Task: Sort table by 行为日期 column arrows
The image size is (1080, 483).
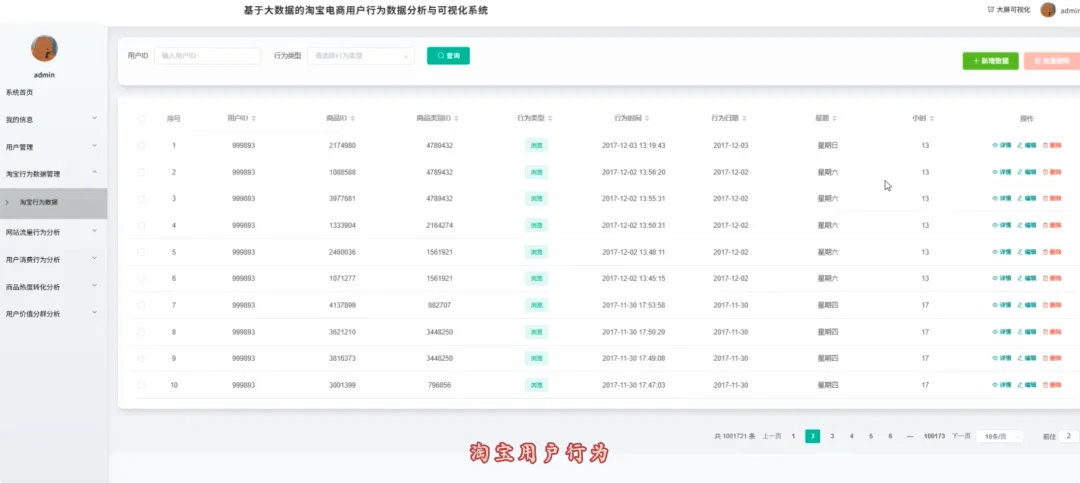Action: 744,119
